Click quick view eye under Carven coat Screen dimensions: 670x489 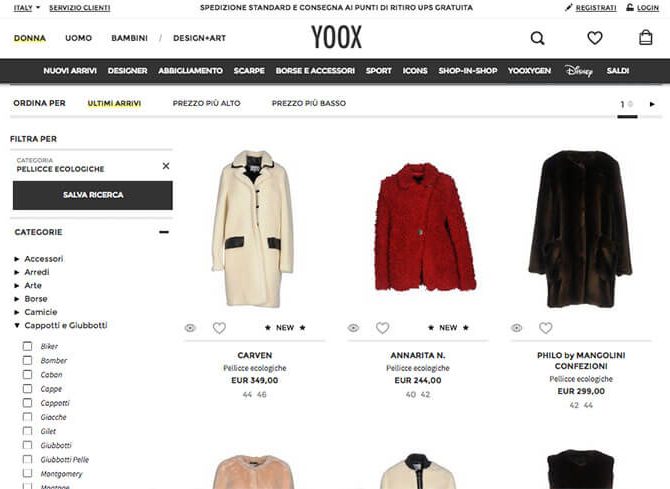[190, 328]
